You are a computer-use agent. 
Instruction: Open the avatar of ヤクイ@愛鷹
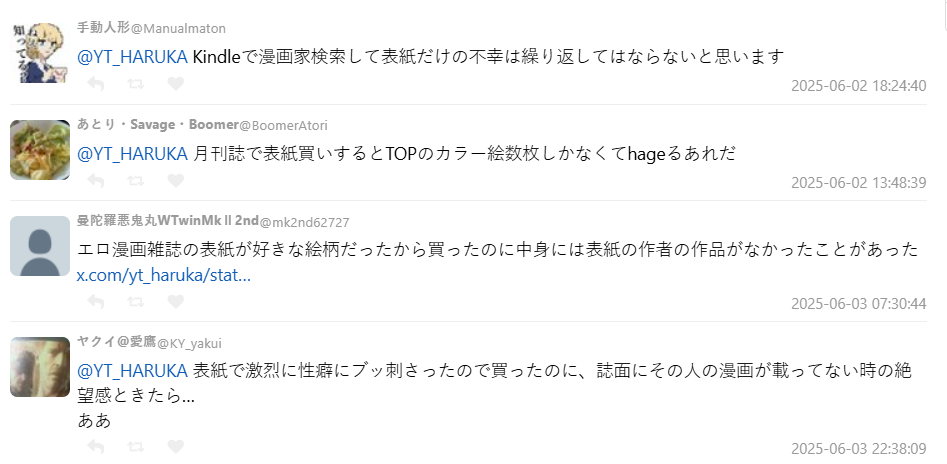(x=40, y=366)
